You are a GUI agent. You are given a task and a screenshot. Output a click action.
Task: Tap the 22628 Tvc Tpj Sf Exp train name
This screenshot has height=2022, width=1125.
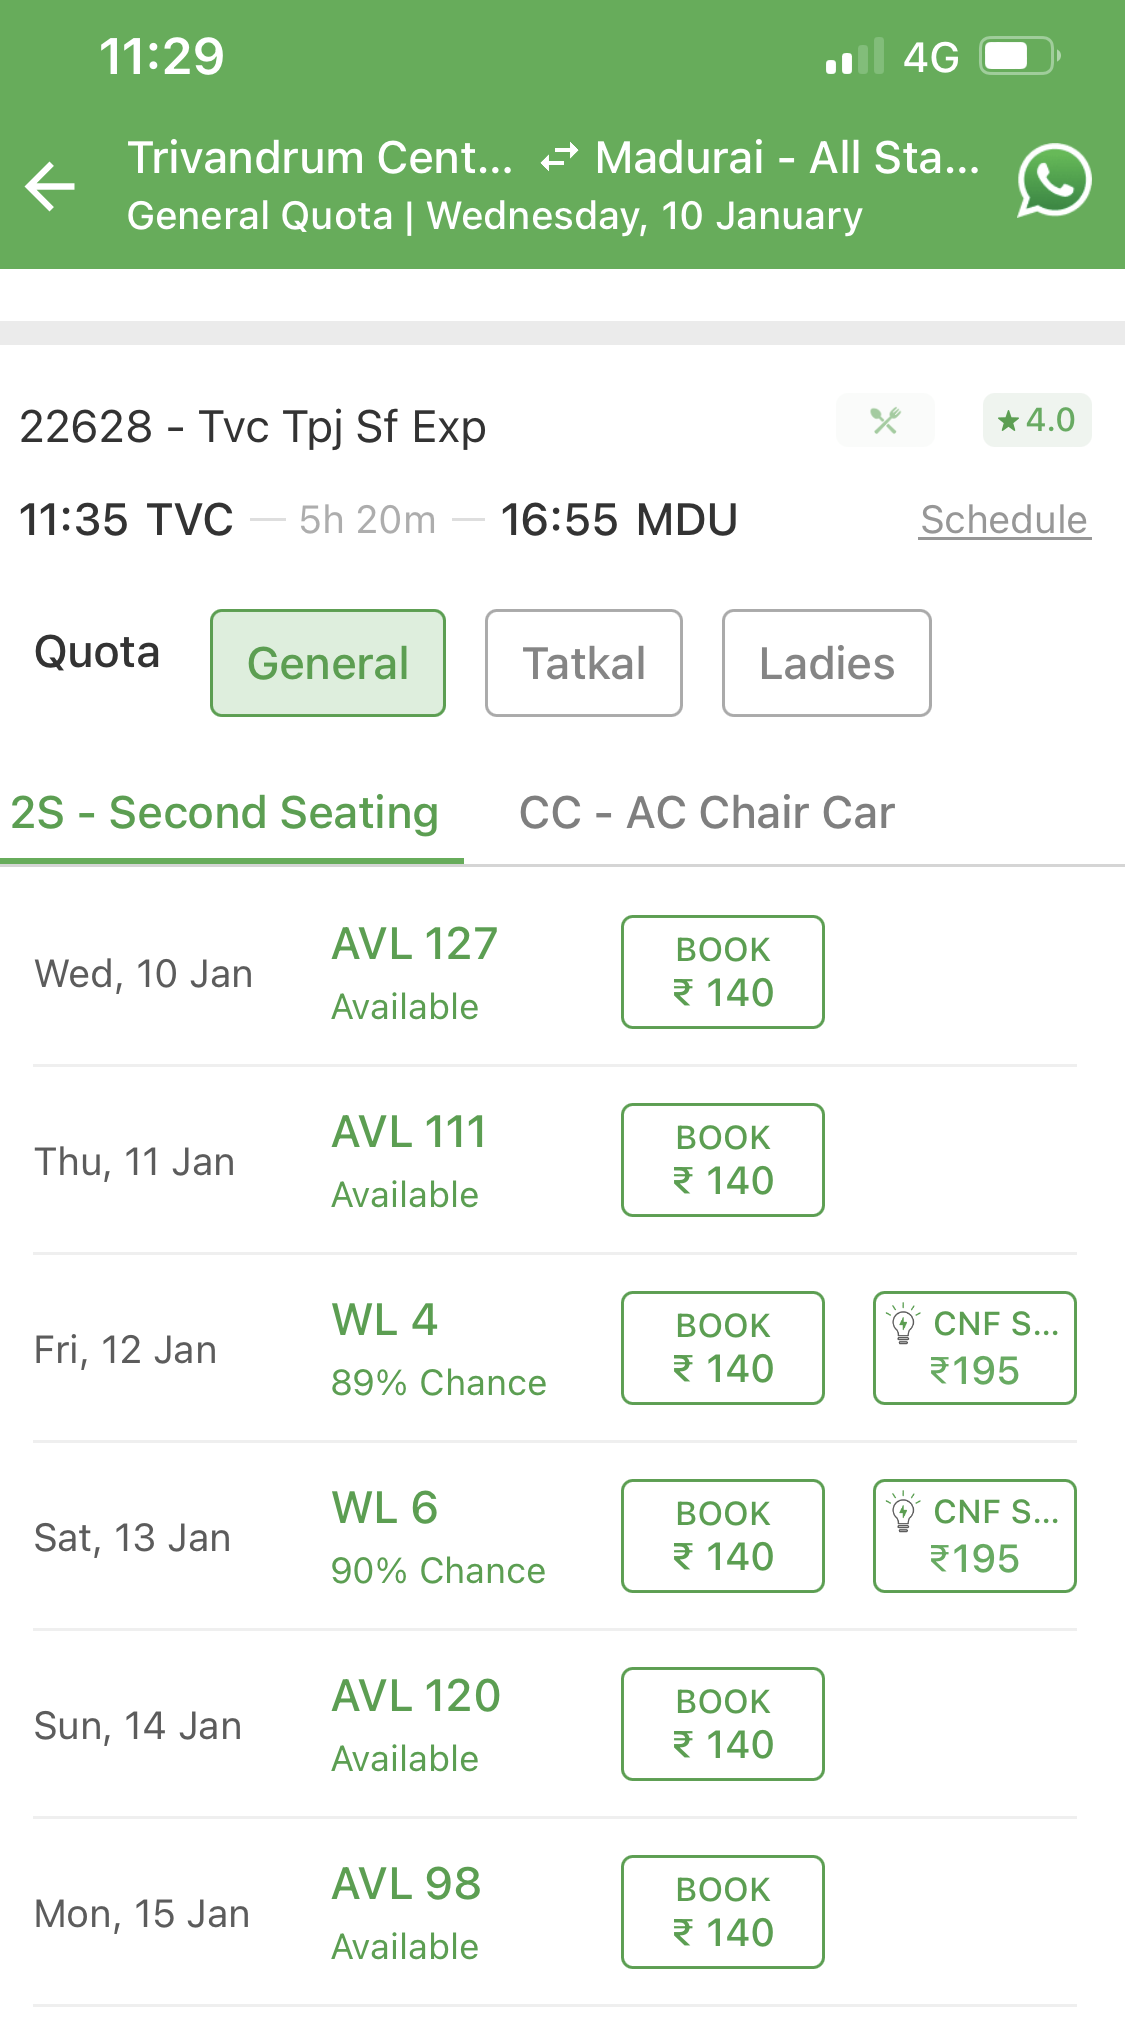tap(253, 427)
